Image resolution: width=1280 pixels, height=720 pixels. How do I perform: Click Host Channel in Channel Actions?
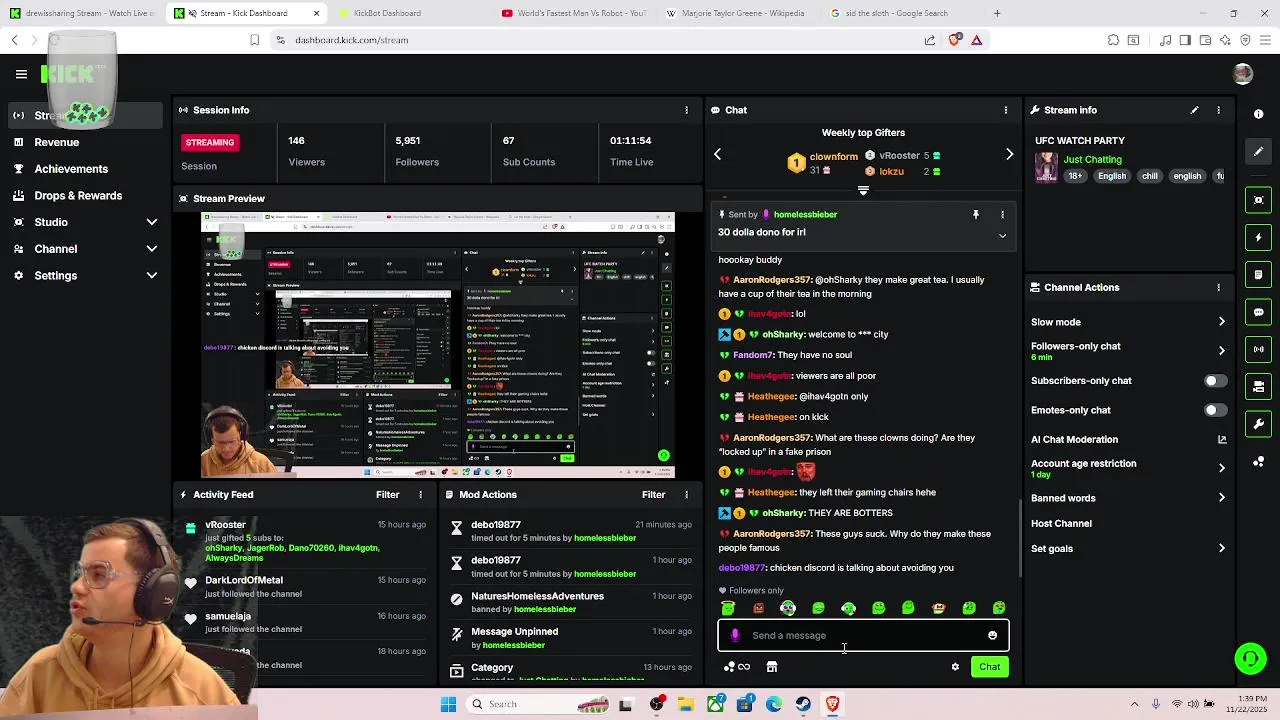(1061, 523)
